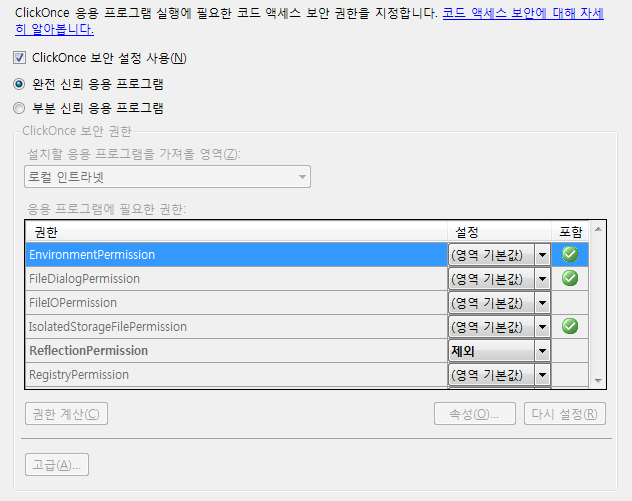Open FileDialogPermission setting dropdown arrow
The height and width of the screenshot is (501, 632).
[543, 279]
